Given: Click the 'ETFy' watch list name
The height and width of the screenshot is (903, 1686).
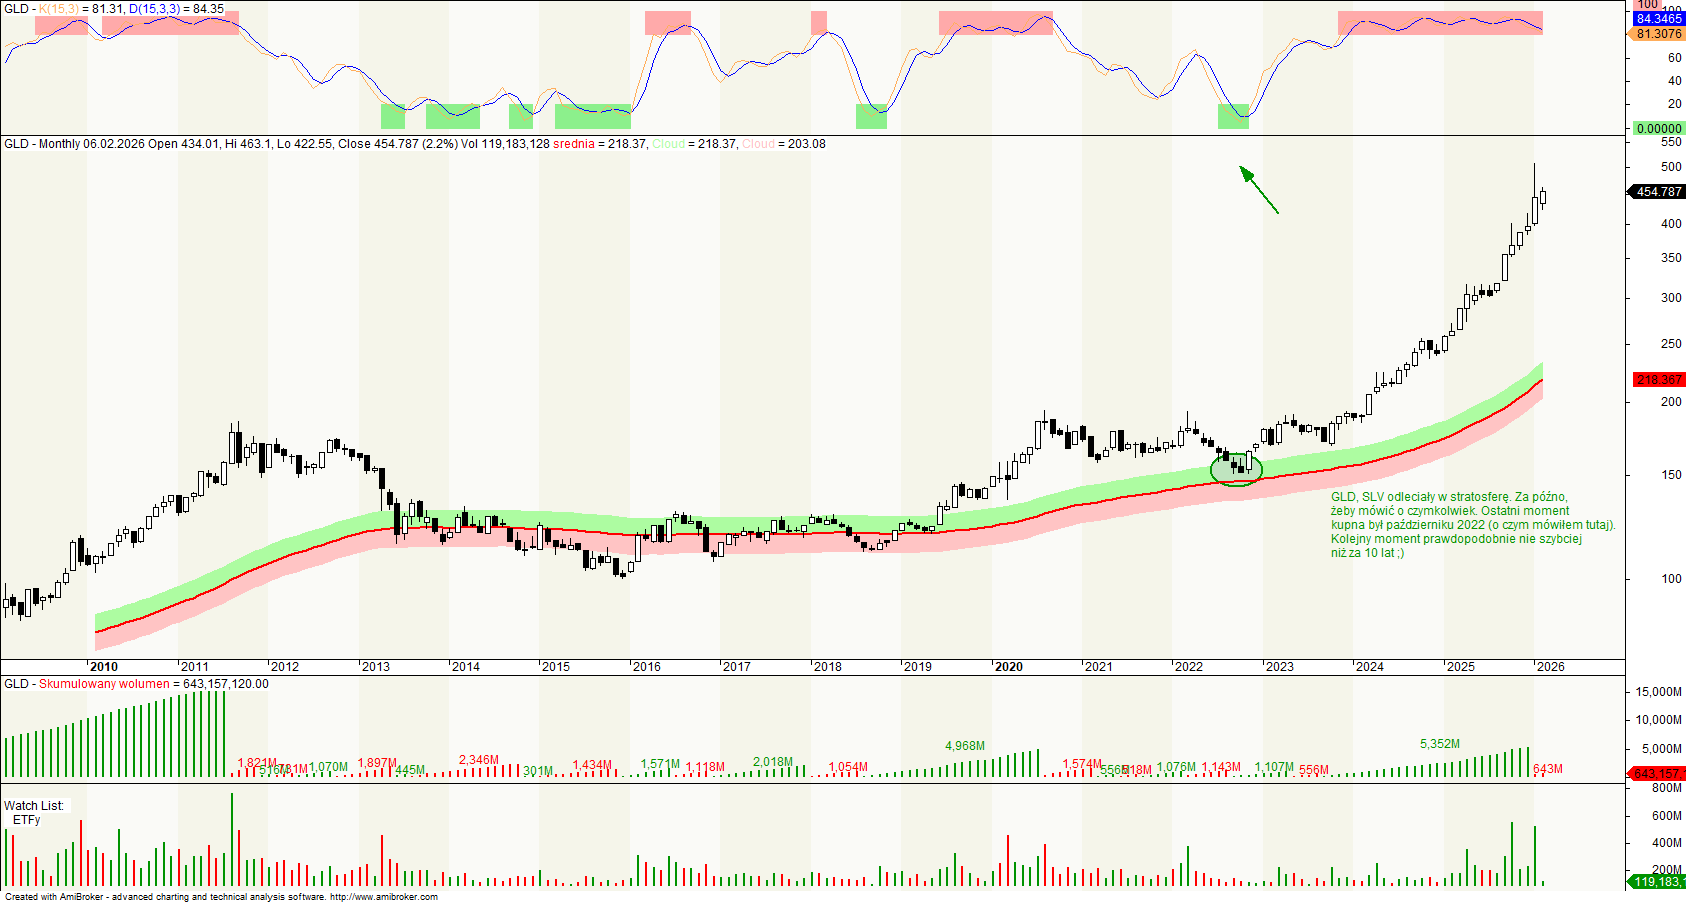Looking at the screenshot, I should (x=27, y=820).
